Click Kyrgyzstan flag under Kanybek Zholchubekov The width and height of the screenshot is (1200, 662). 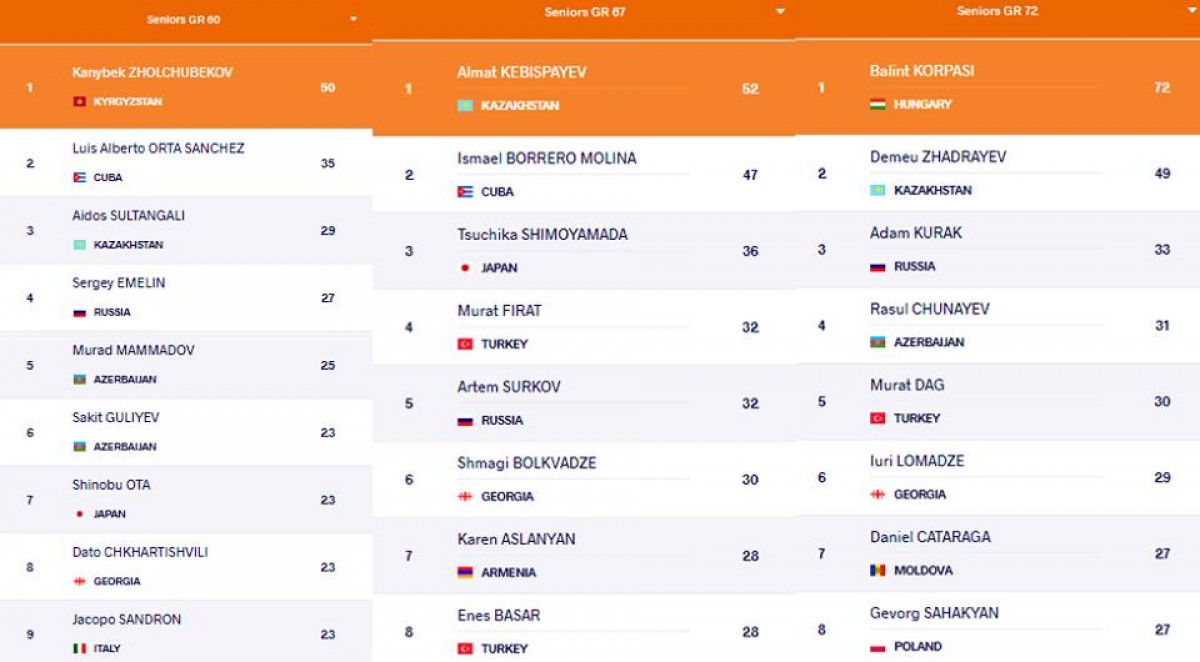click(79, 102)
